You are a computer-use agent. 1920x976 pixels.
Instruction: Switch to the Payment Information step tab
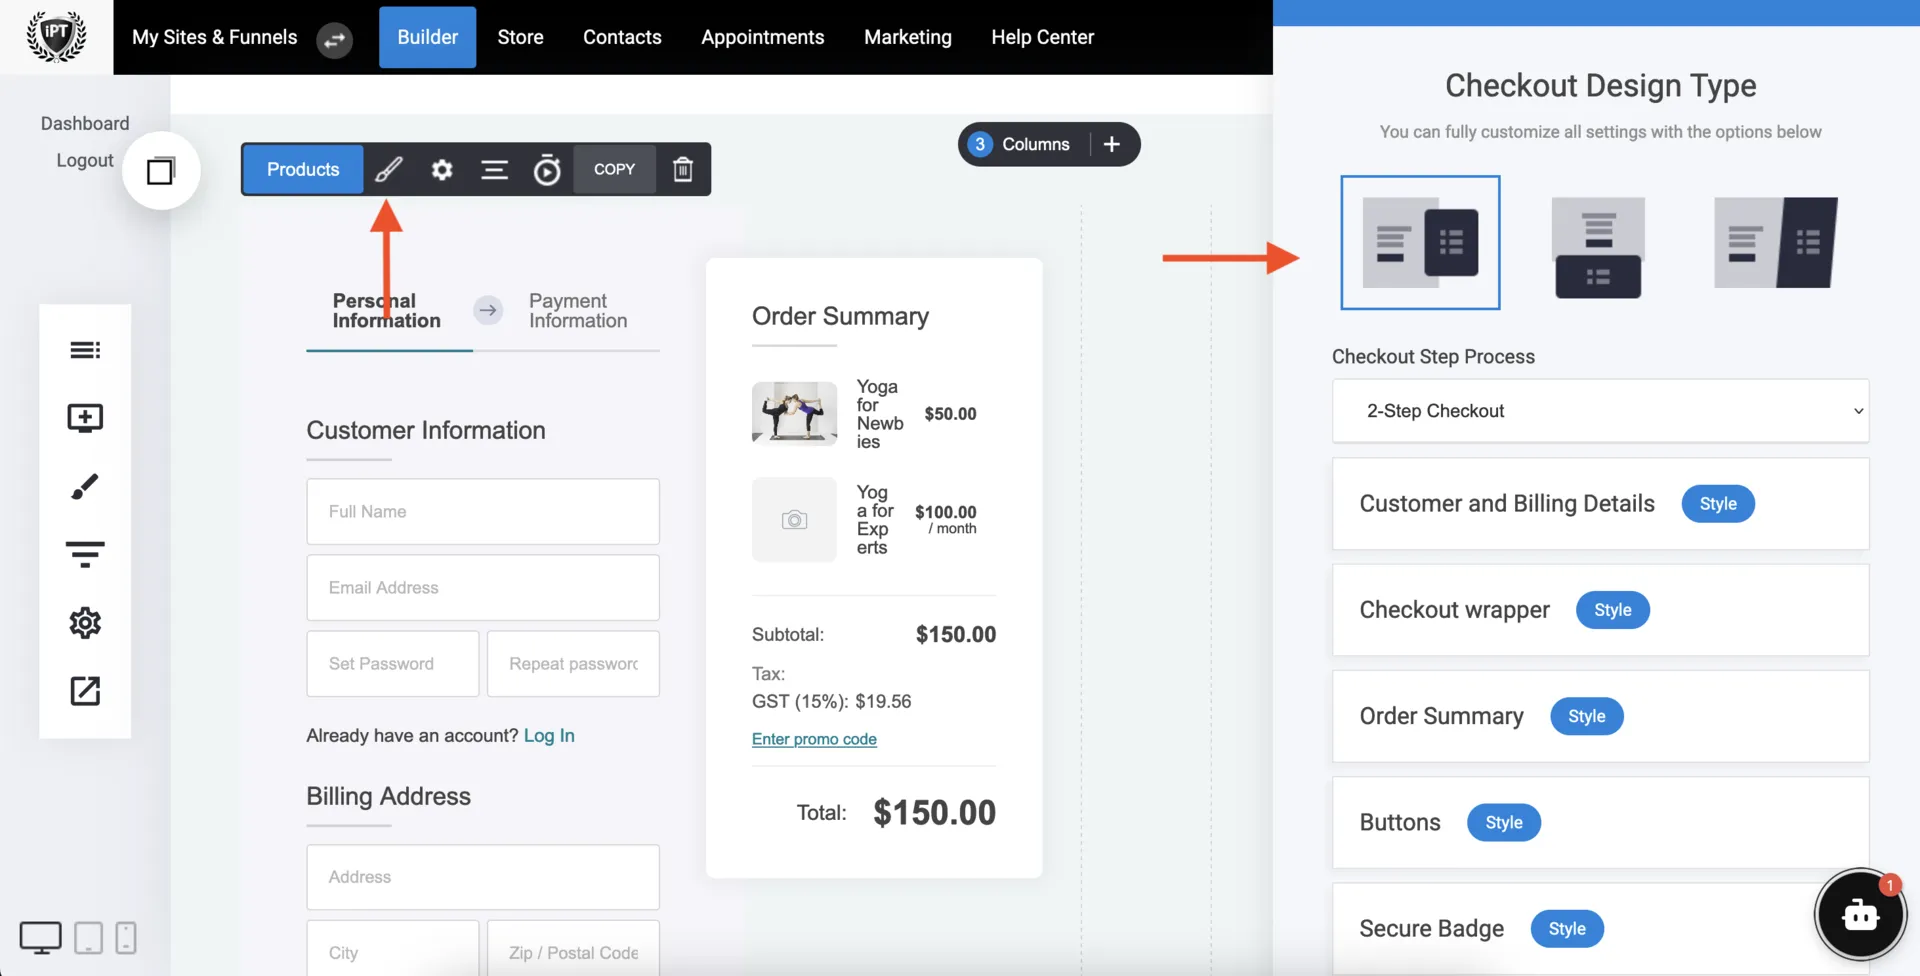click(x=578, y=311)
